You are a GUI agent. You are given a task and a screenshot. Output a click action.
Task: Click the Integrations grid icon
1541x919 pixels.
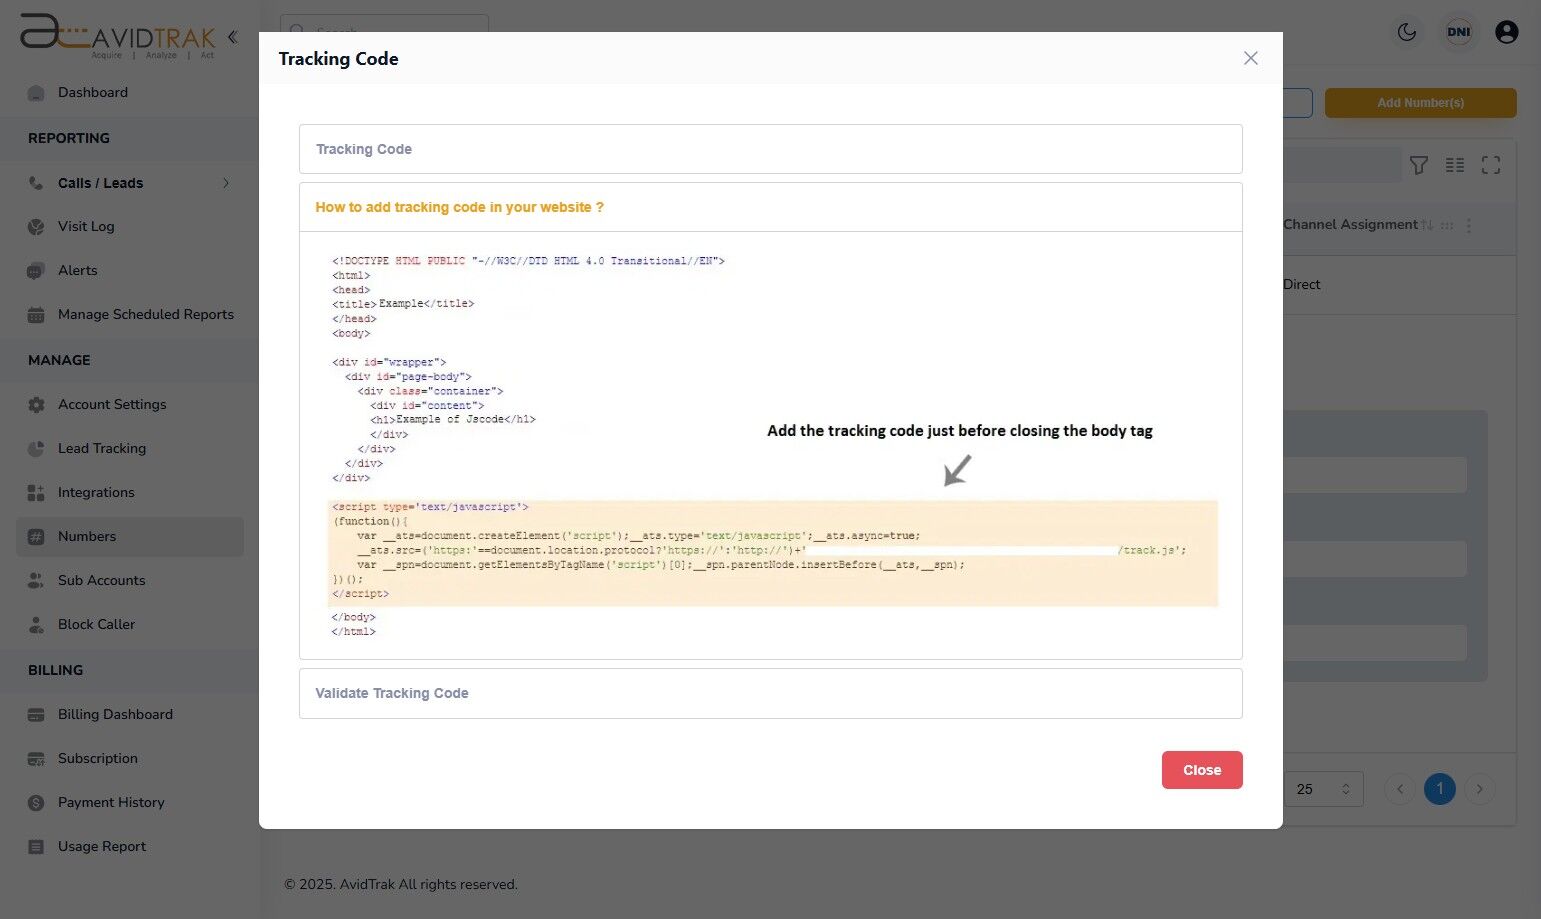tap(36, 493)
